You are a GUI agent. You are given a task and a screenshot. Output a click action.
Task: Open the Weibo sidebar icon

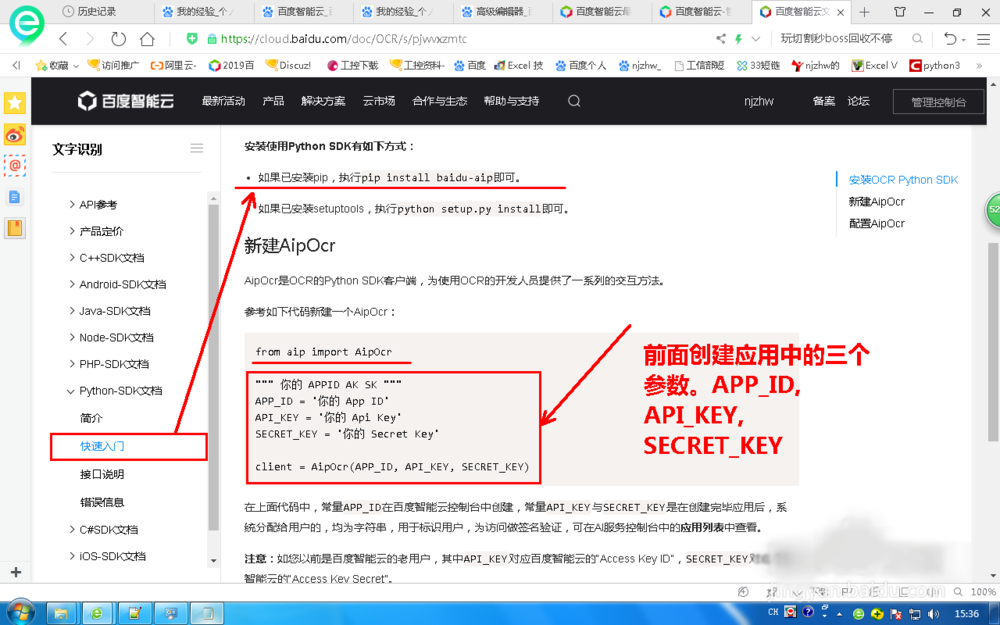[x=15, y=135]
